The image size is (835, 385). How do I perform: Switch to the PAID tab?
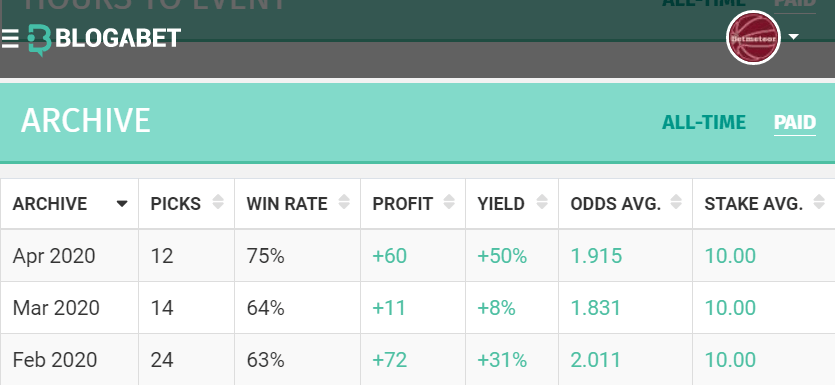pyautogui.click(x=795, y=122)
